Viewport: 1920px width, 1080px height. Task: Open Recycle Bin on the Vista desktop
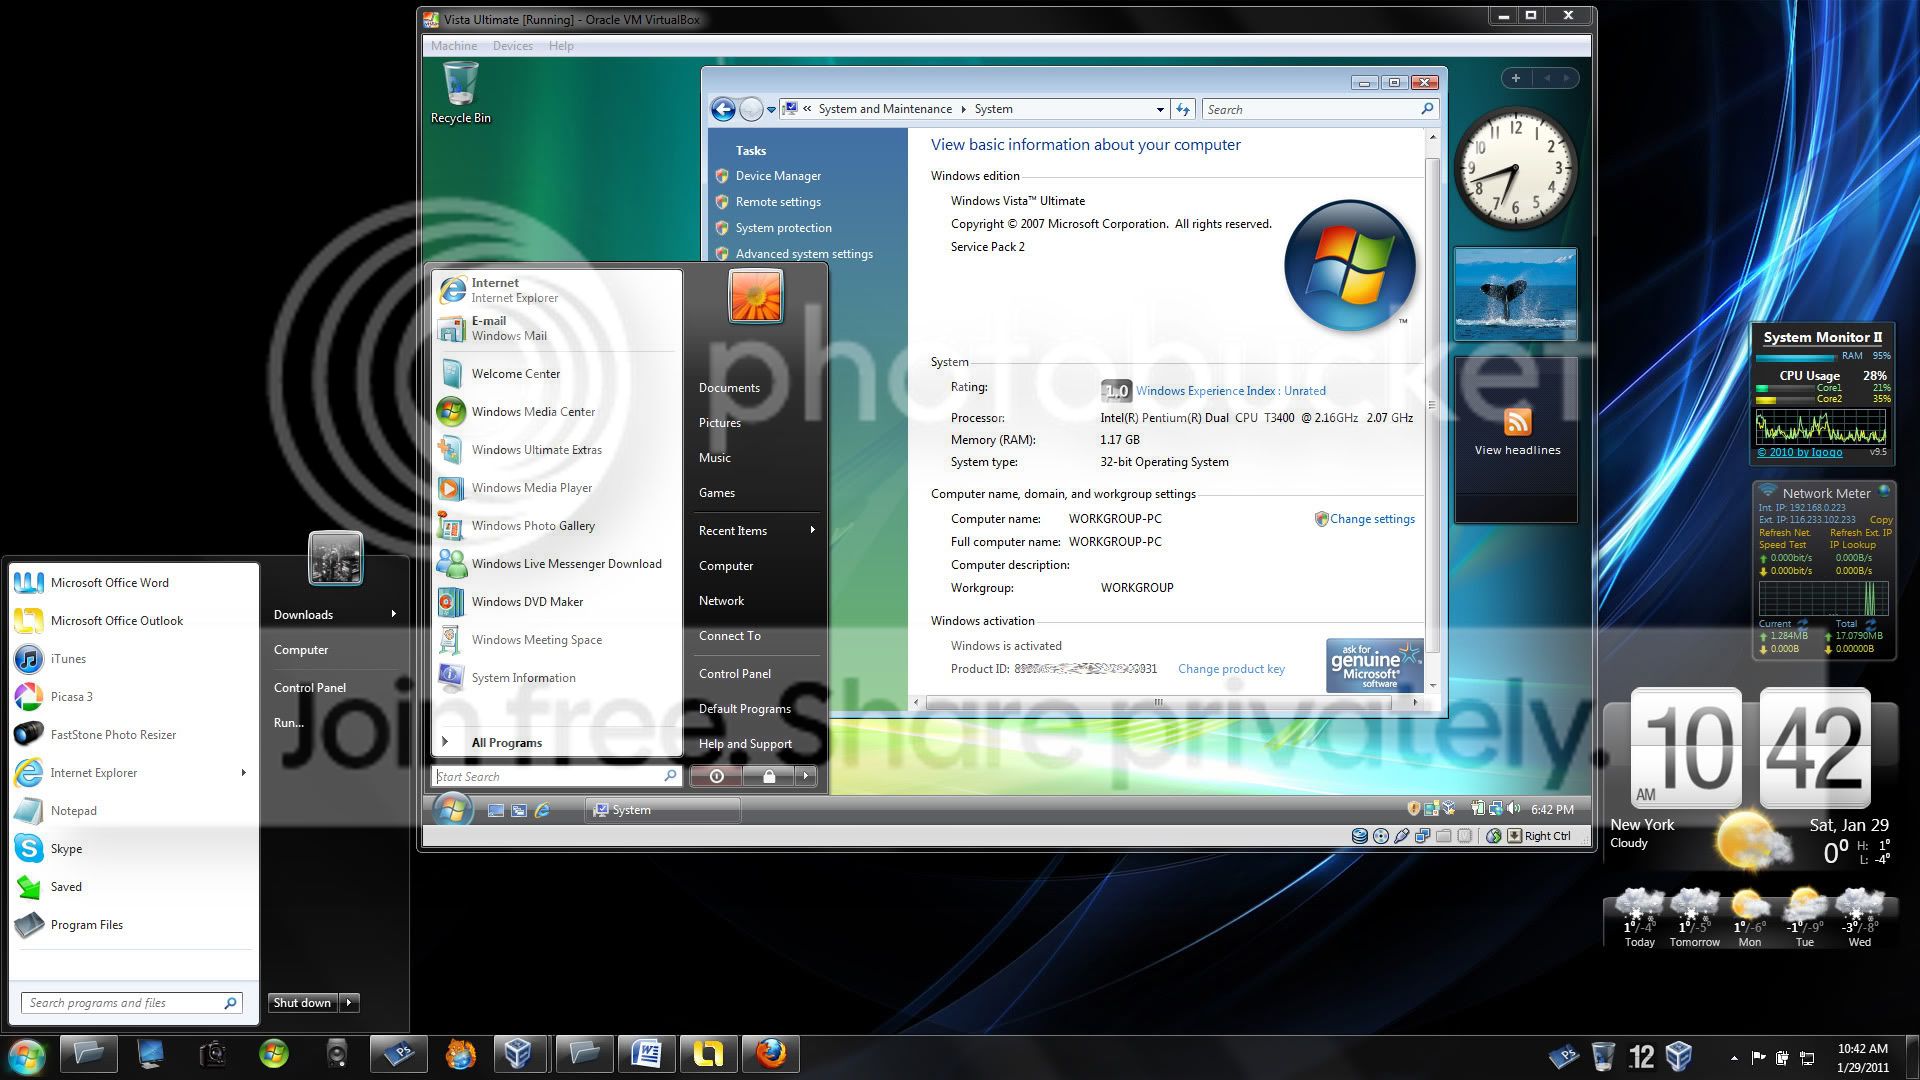click(460, 92)
